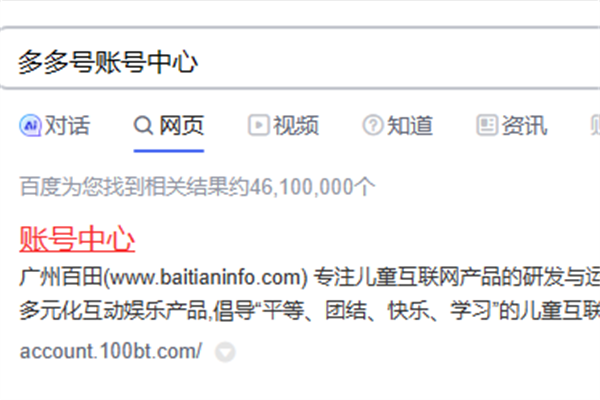Select the 网页 tab label
This screenshot has height=400, width=600.
(181, 125)
